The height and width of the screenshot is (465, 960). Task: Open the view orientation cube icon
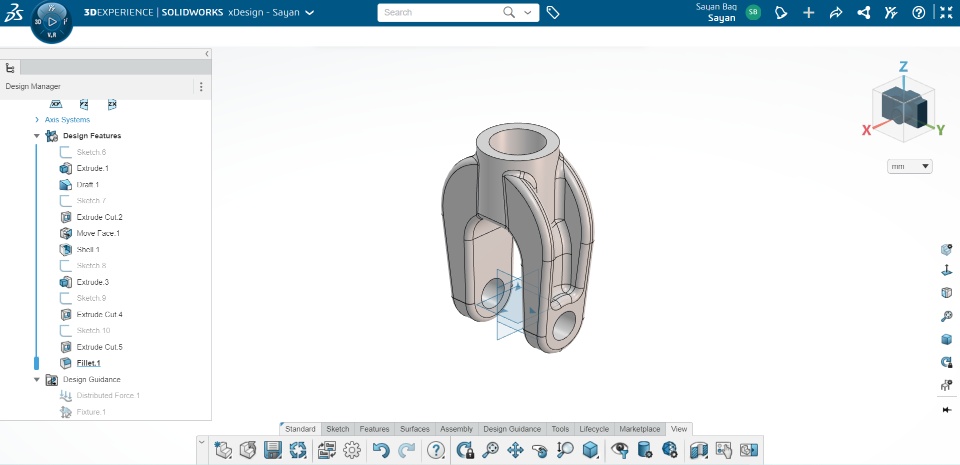[591, 451]
